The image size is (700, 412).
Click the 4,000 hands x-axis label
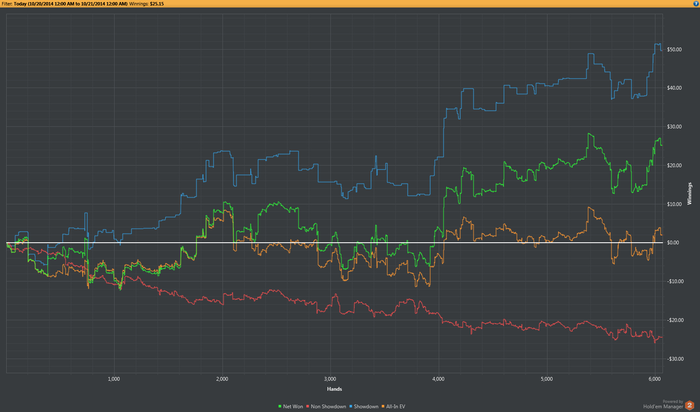click(x=438, y=379)
